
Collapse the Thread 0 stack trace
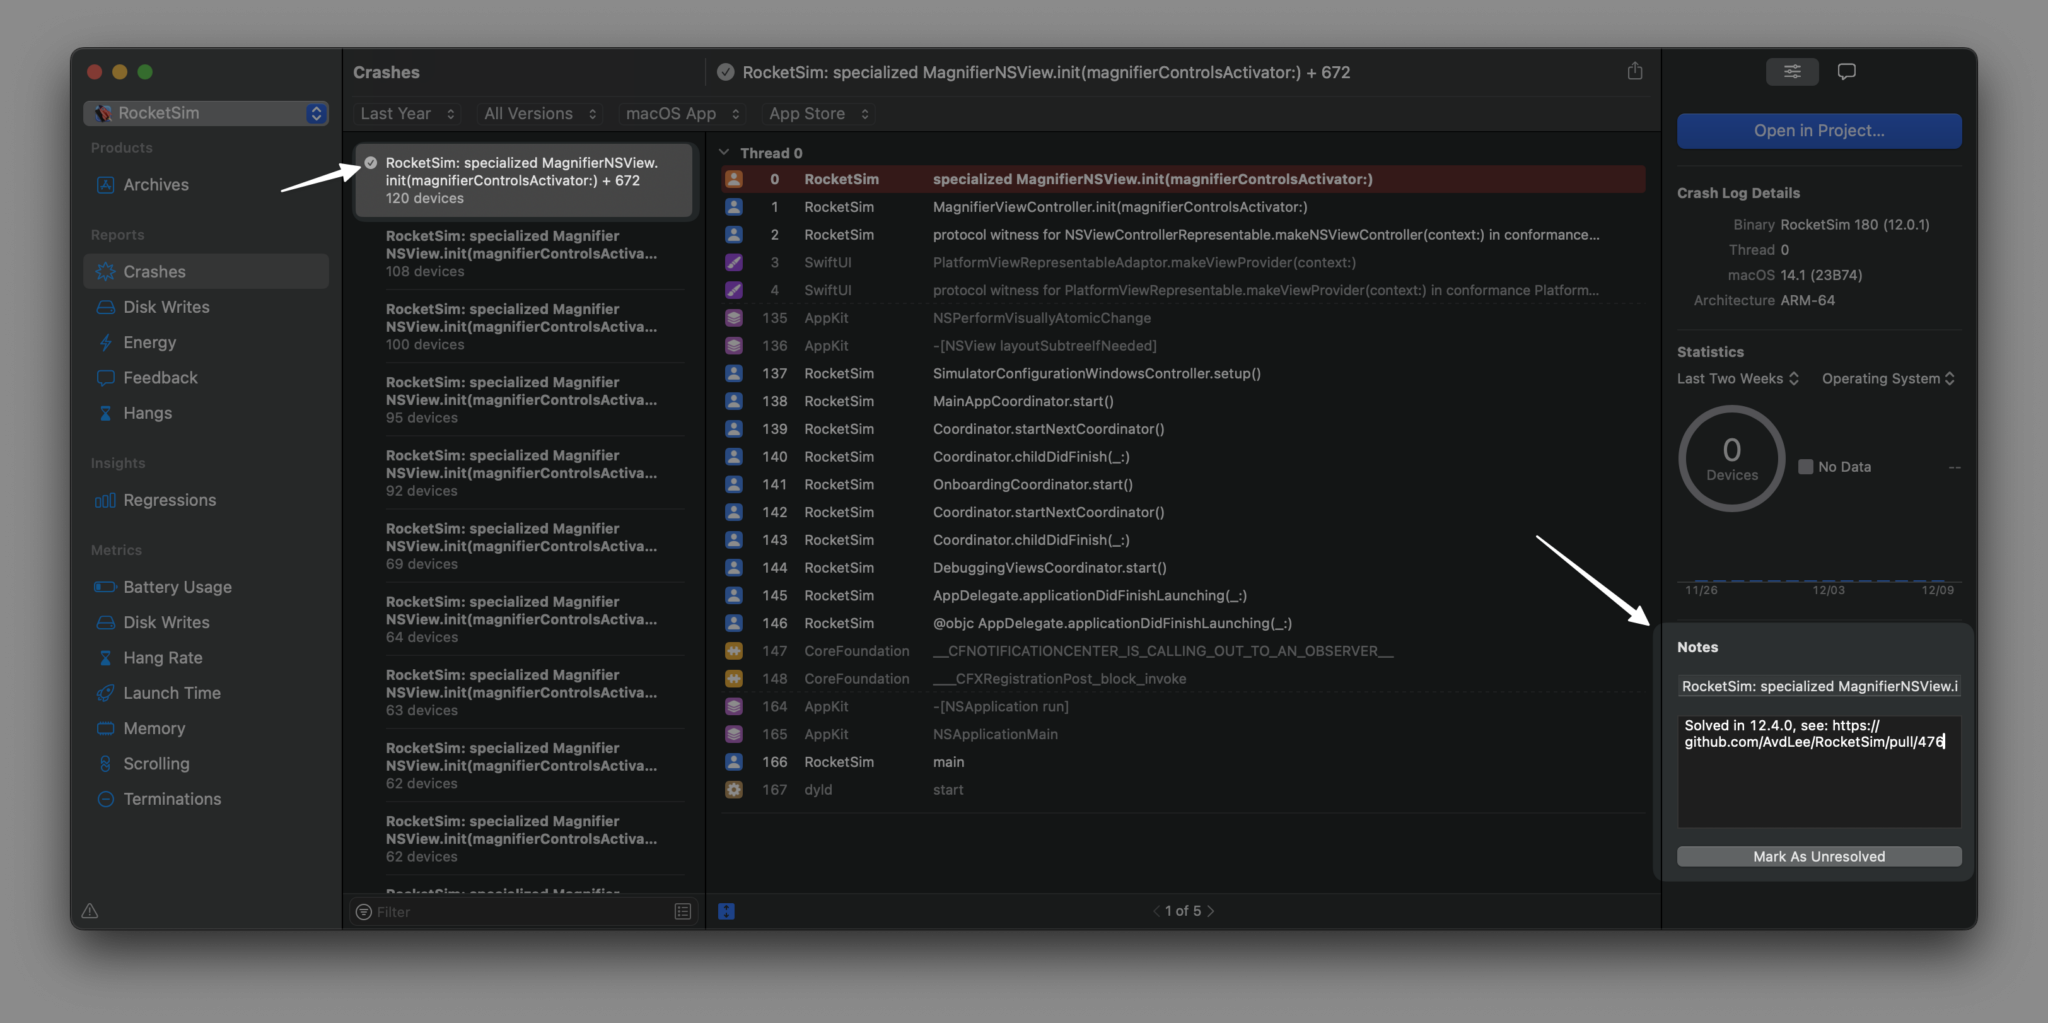tap(724, 152)
